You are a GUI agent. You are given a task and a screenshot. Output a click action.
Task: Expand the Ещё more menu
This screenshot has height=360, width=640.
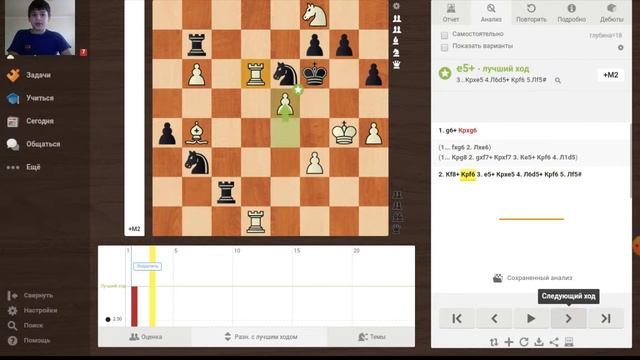click(x=23, y=167)
